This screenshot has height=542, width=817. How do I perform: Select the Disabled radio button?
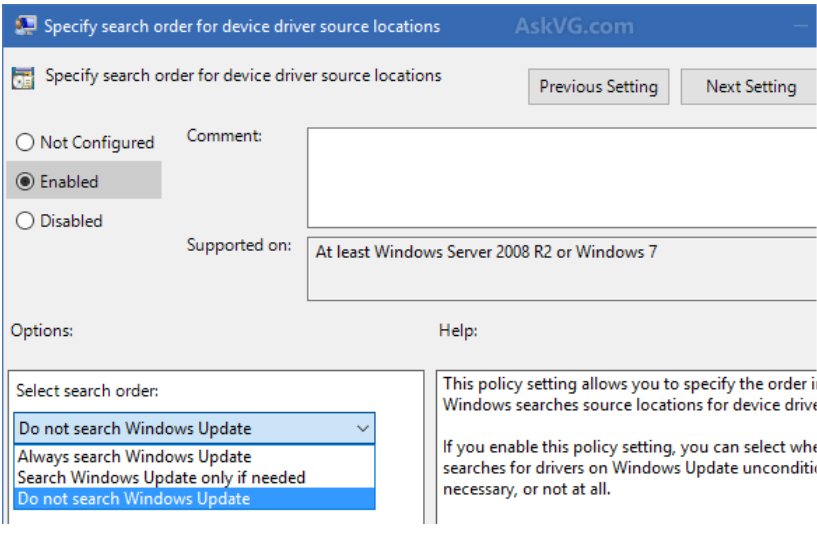pyautogui.click(x=25, y=221)
